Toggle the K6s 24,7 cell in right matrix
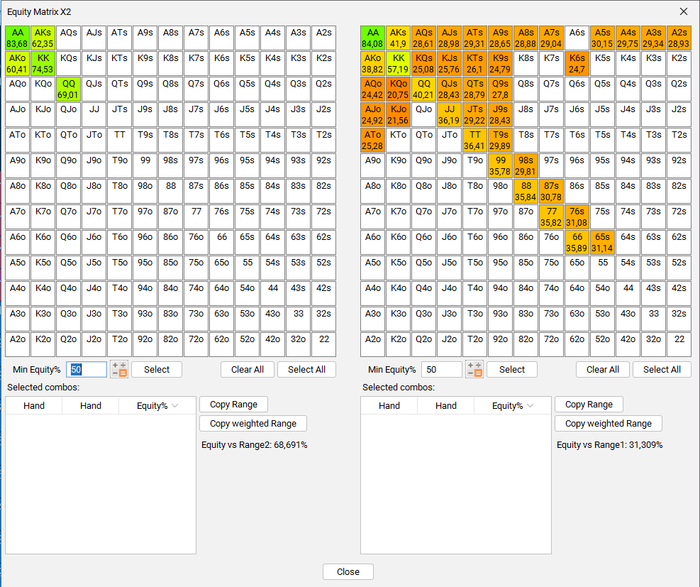Screen dimensions: 700x587 577,63
